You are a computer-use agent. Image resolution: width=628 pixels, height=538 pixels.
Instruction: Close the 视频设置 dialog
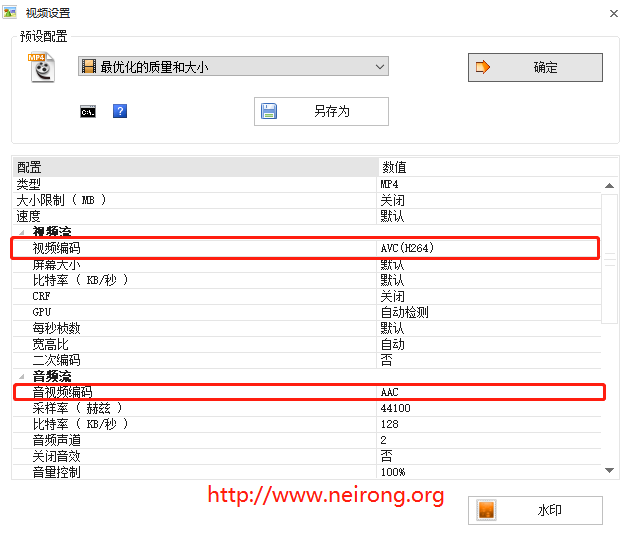[614, 13]
